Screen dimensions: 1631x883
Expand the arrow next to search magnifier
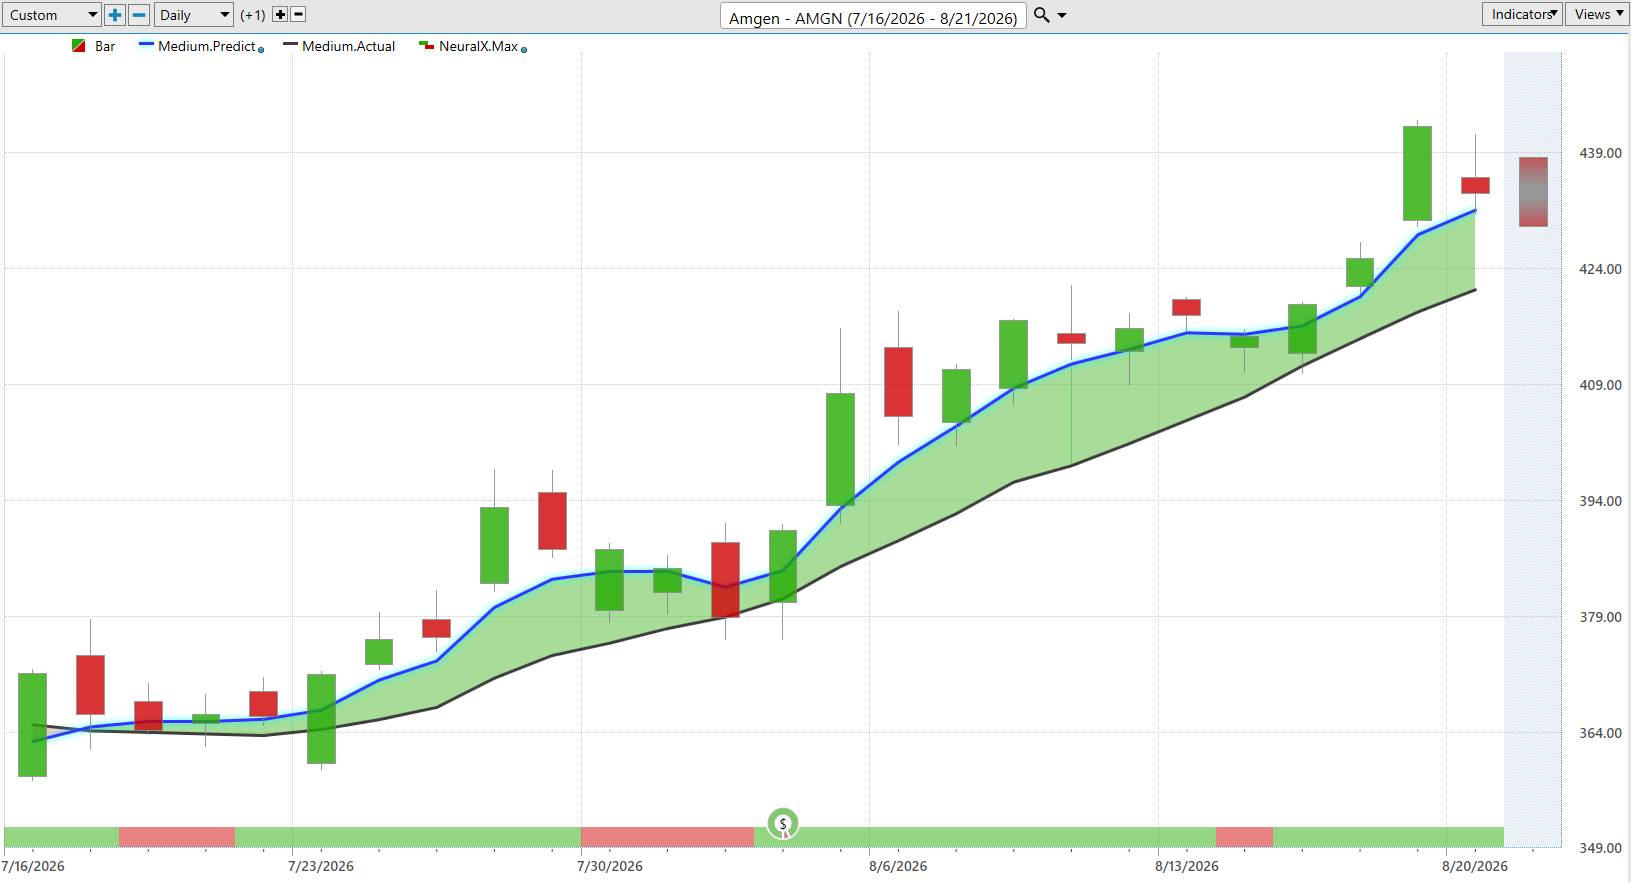(x=1062, y=15)
